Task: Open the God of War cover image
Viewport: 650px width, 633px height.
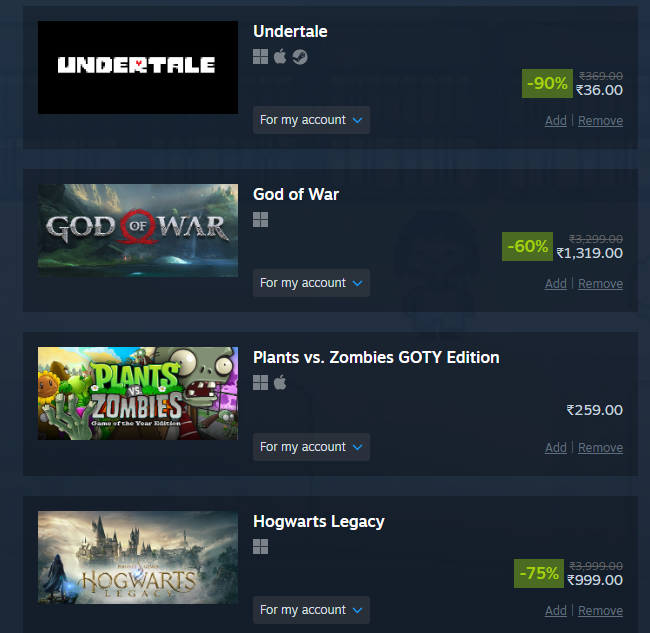Action: click(138, 230)
